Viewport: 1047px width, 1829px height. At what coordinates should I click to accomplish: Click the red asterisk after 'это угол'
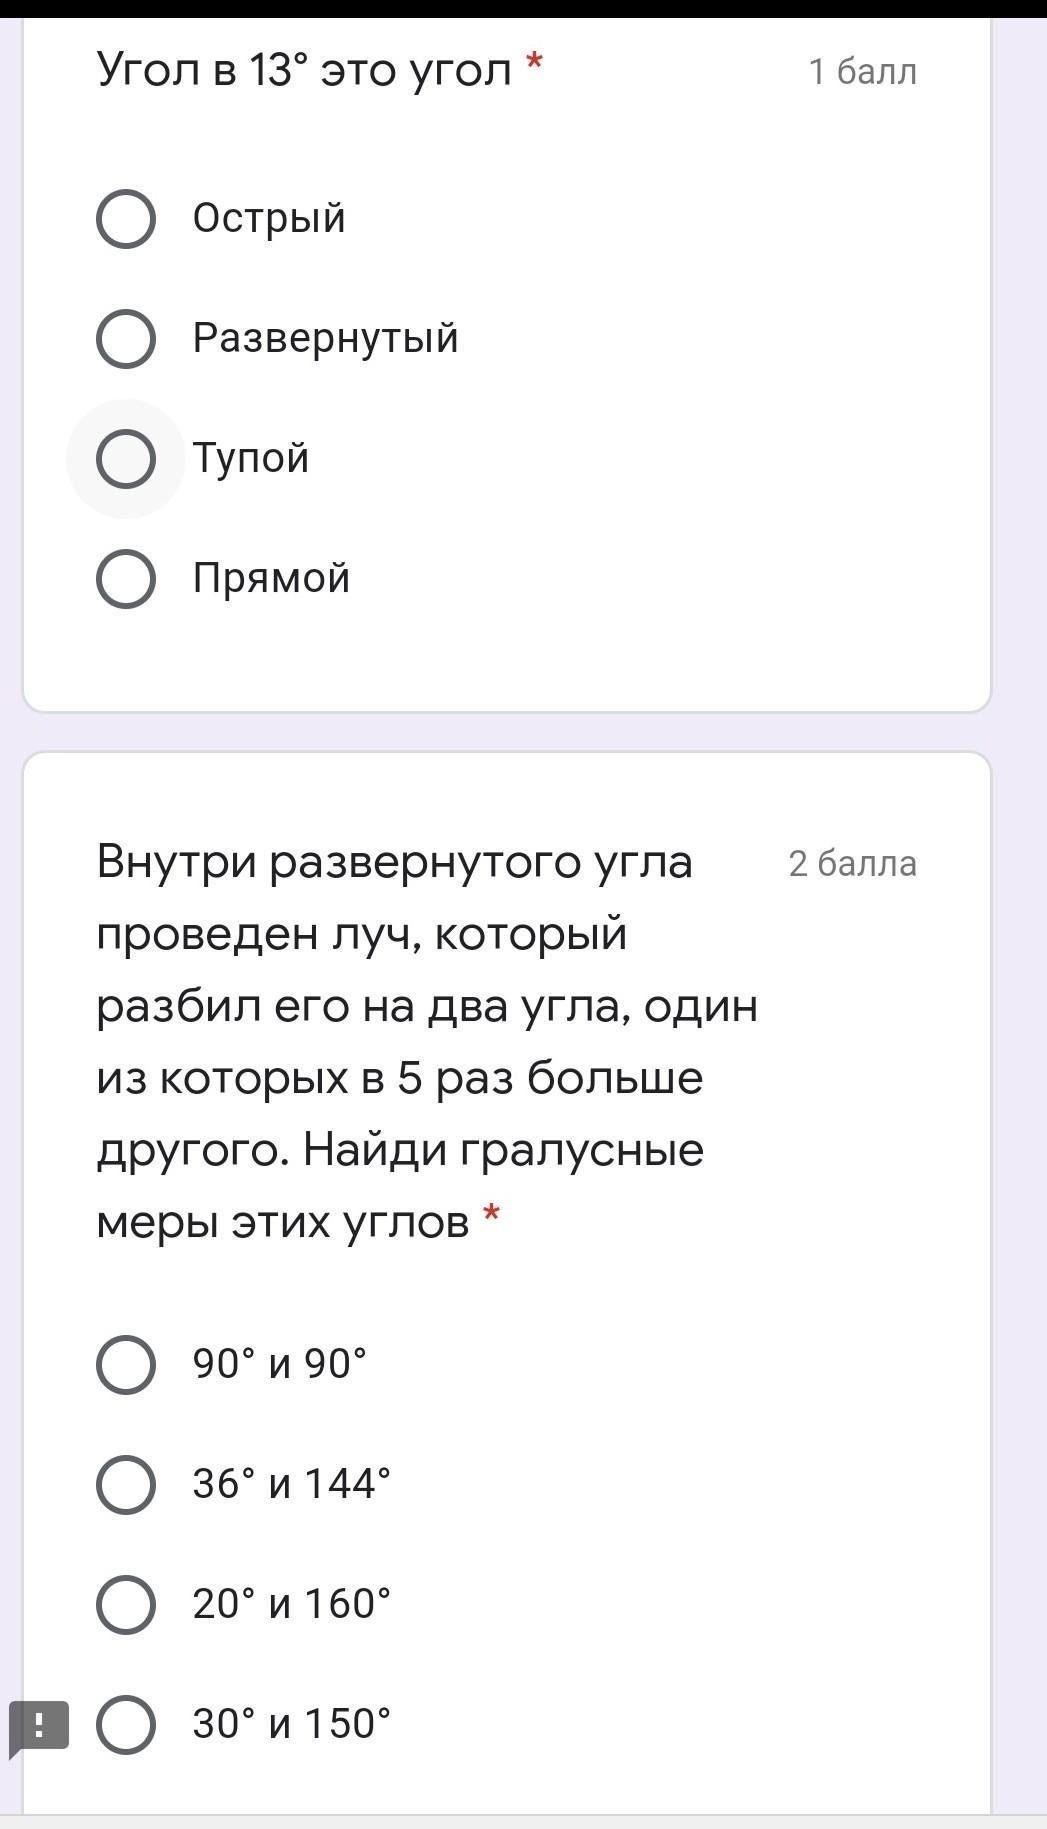[534, 64]
